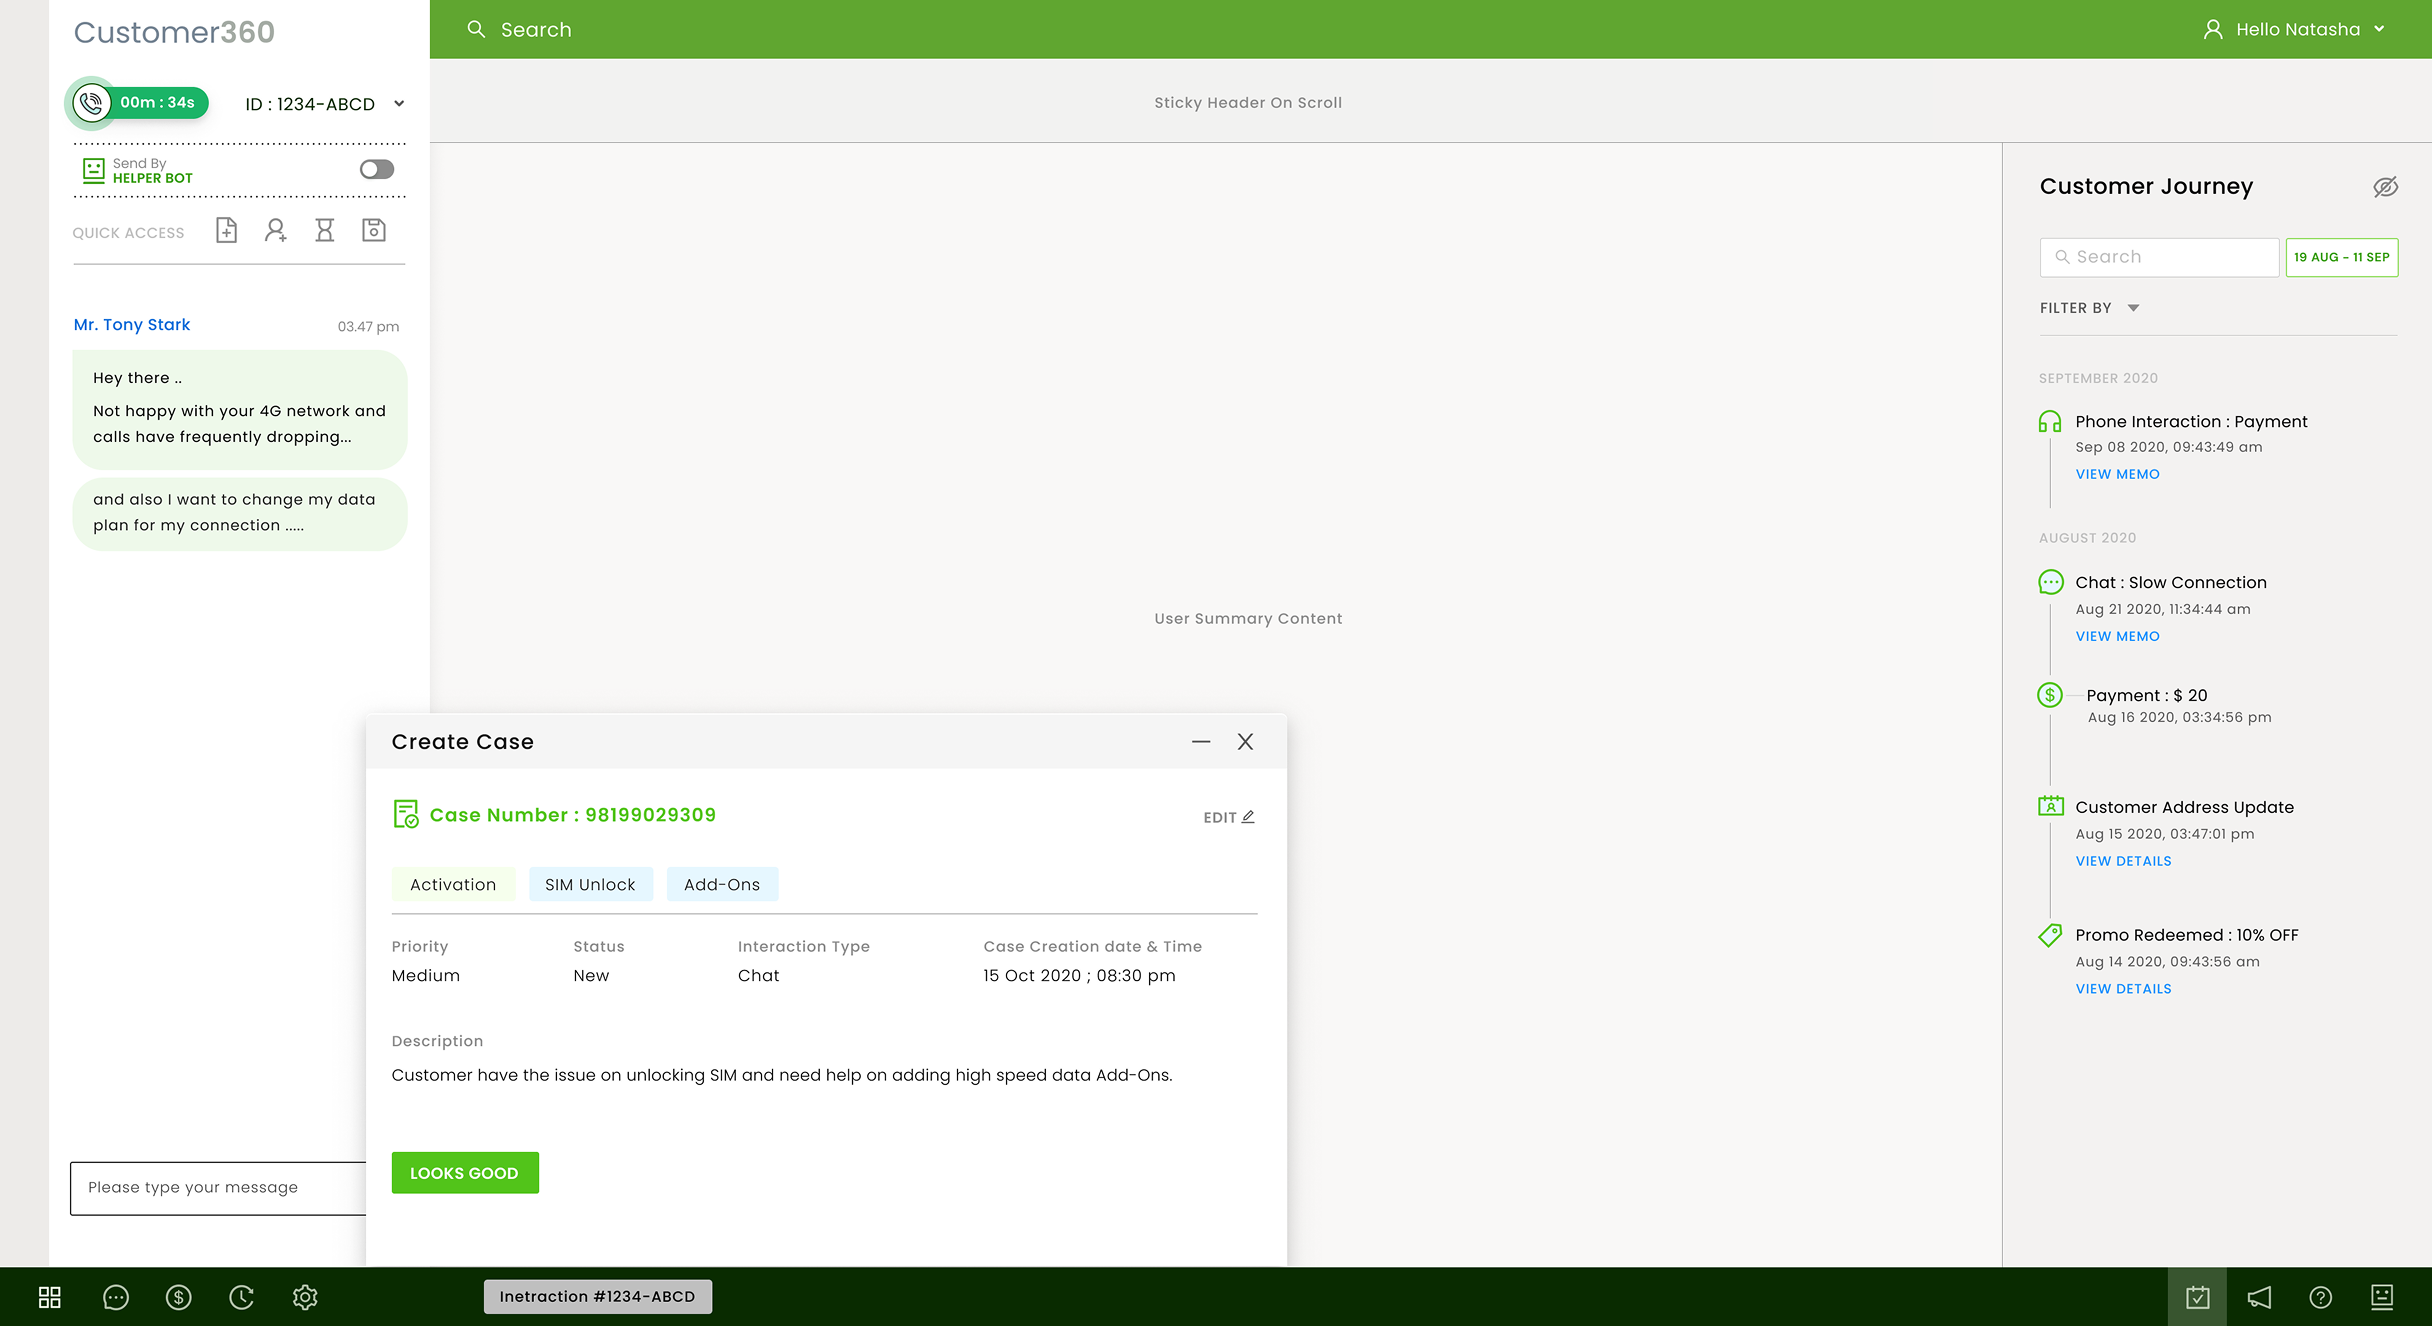The width and height of the screenshot is (2432, 1326).
Task: Open VIEW MEMO for Phone Interaction : Payment
Action: click(x=2118, y=474)
